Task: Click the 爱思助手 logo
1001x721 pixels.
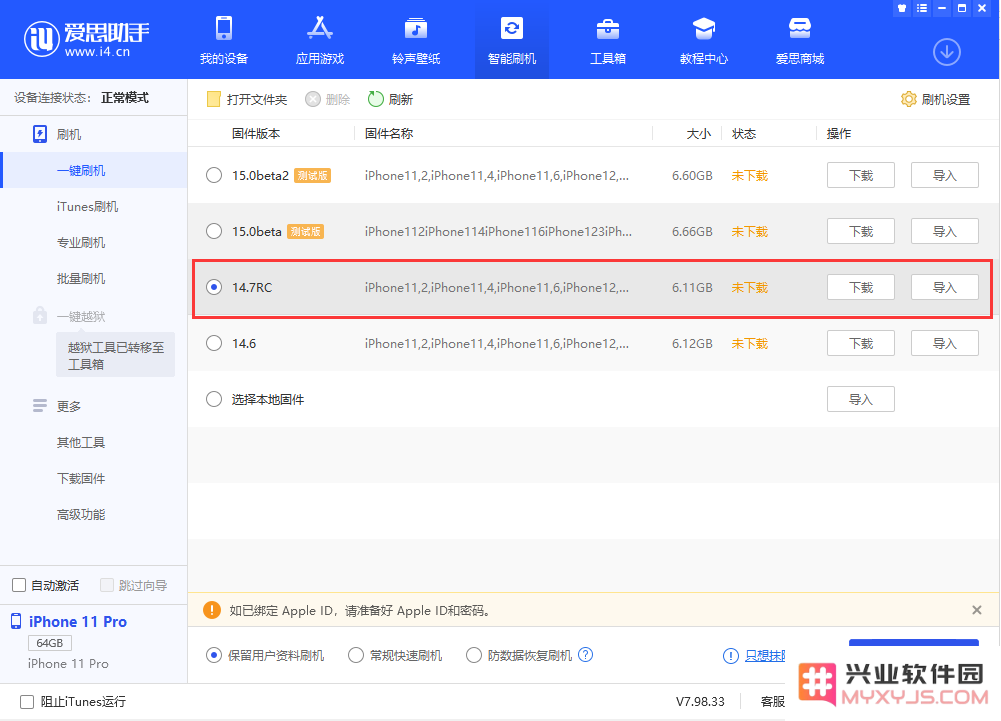Action: [x=87, y=39]
